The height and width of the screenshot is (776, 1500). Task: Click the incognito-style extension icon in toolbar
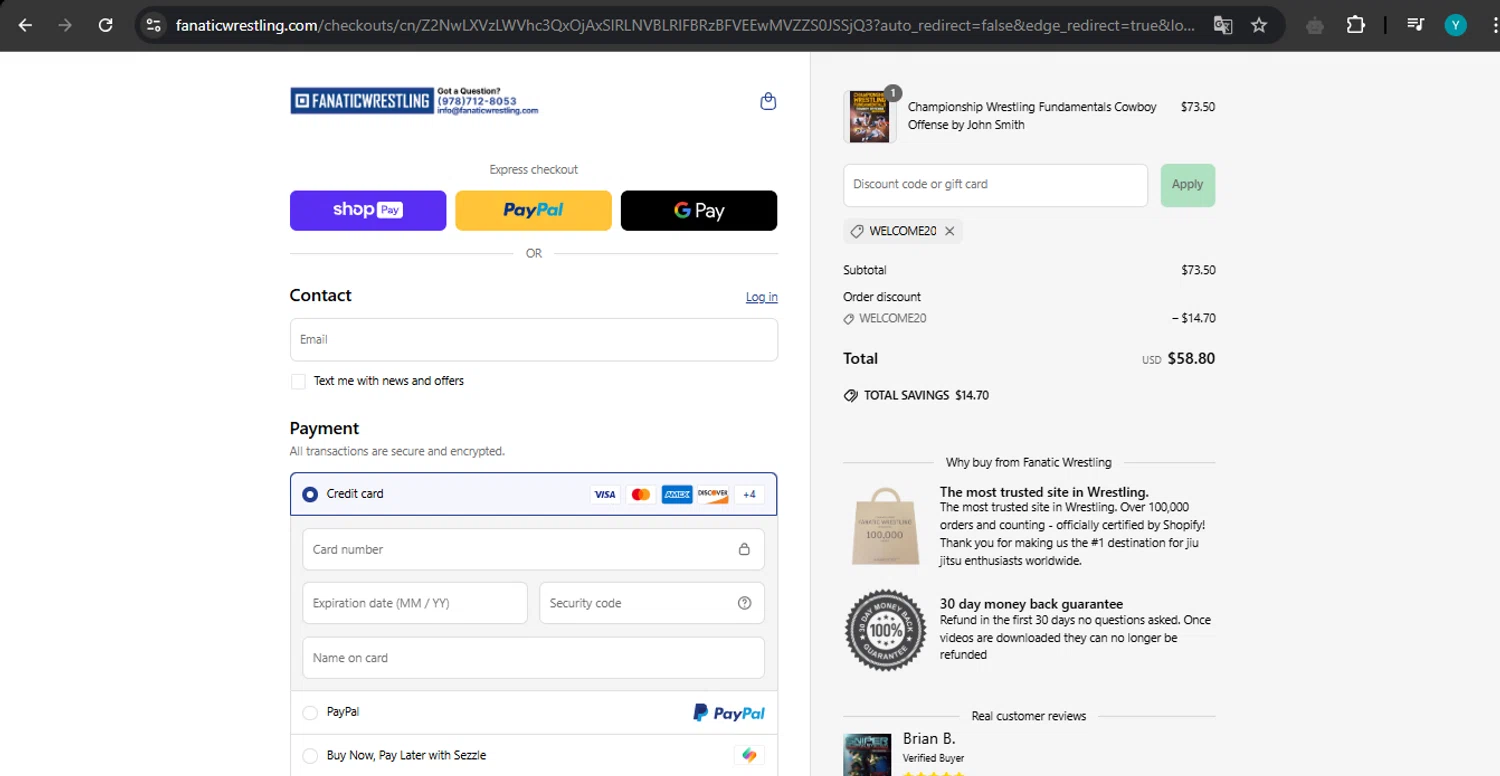1315,26
